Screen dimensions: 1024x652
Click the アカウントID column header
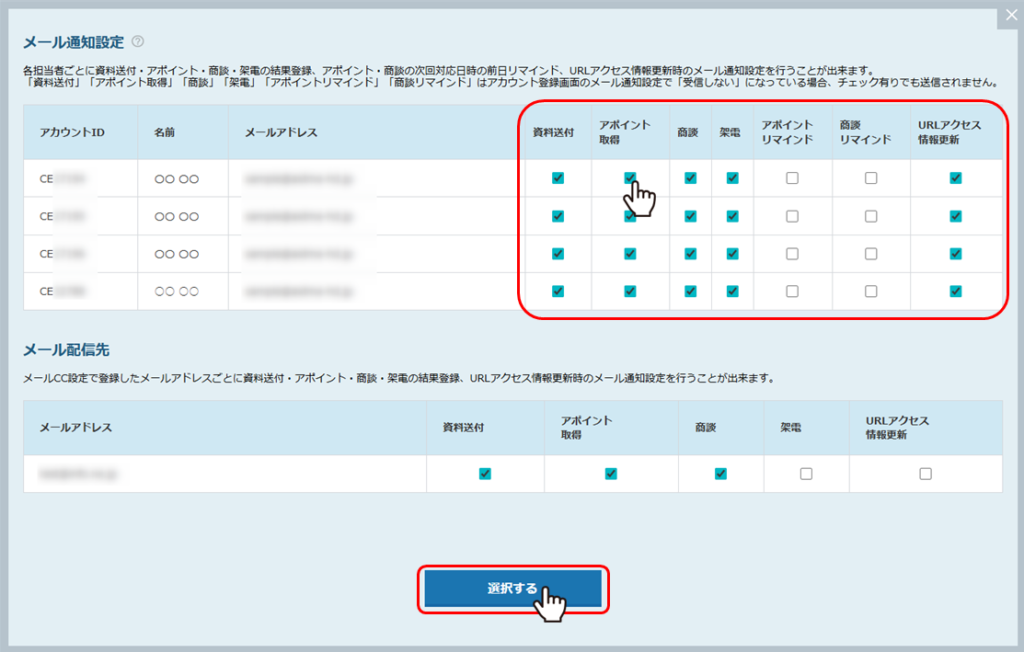point(72,133)
